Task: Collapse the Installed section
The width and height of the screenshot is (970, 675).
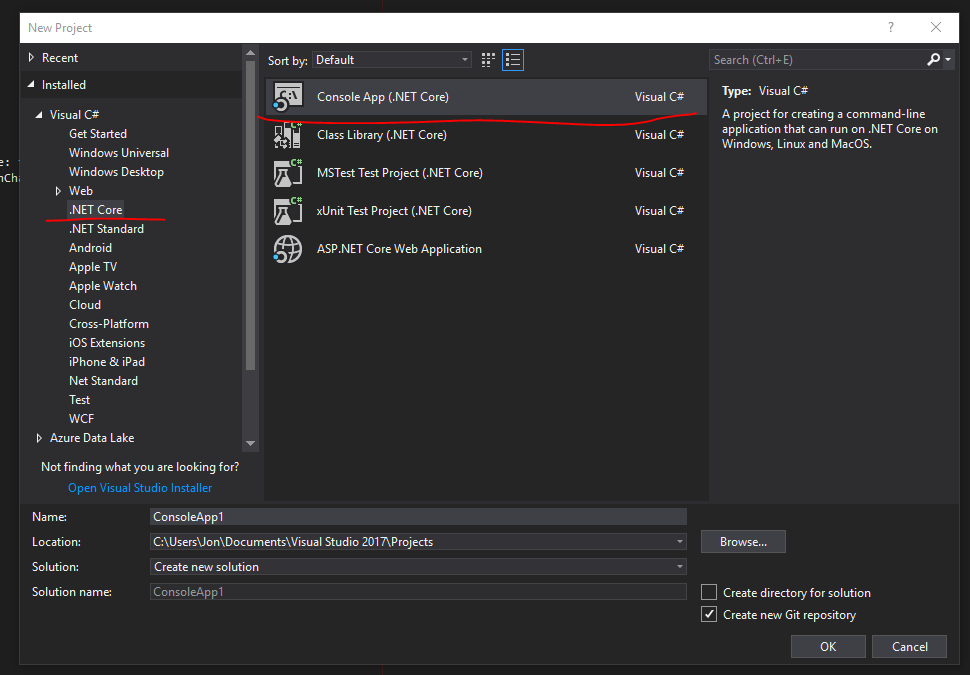Action: [x=32, y=85]
